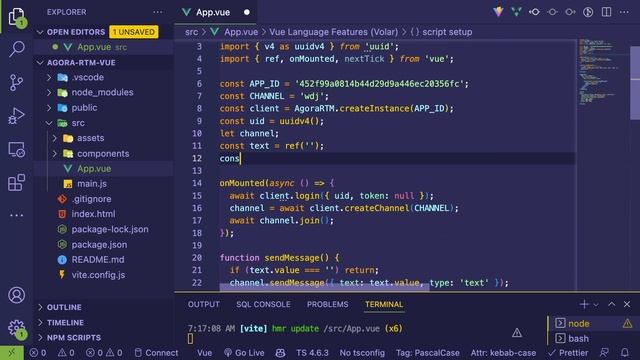The image size is (640, 360).
Task: Expand the Outline section
Action: [x=40, y=307]
